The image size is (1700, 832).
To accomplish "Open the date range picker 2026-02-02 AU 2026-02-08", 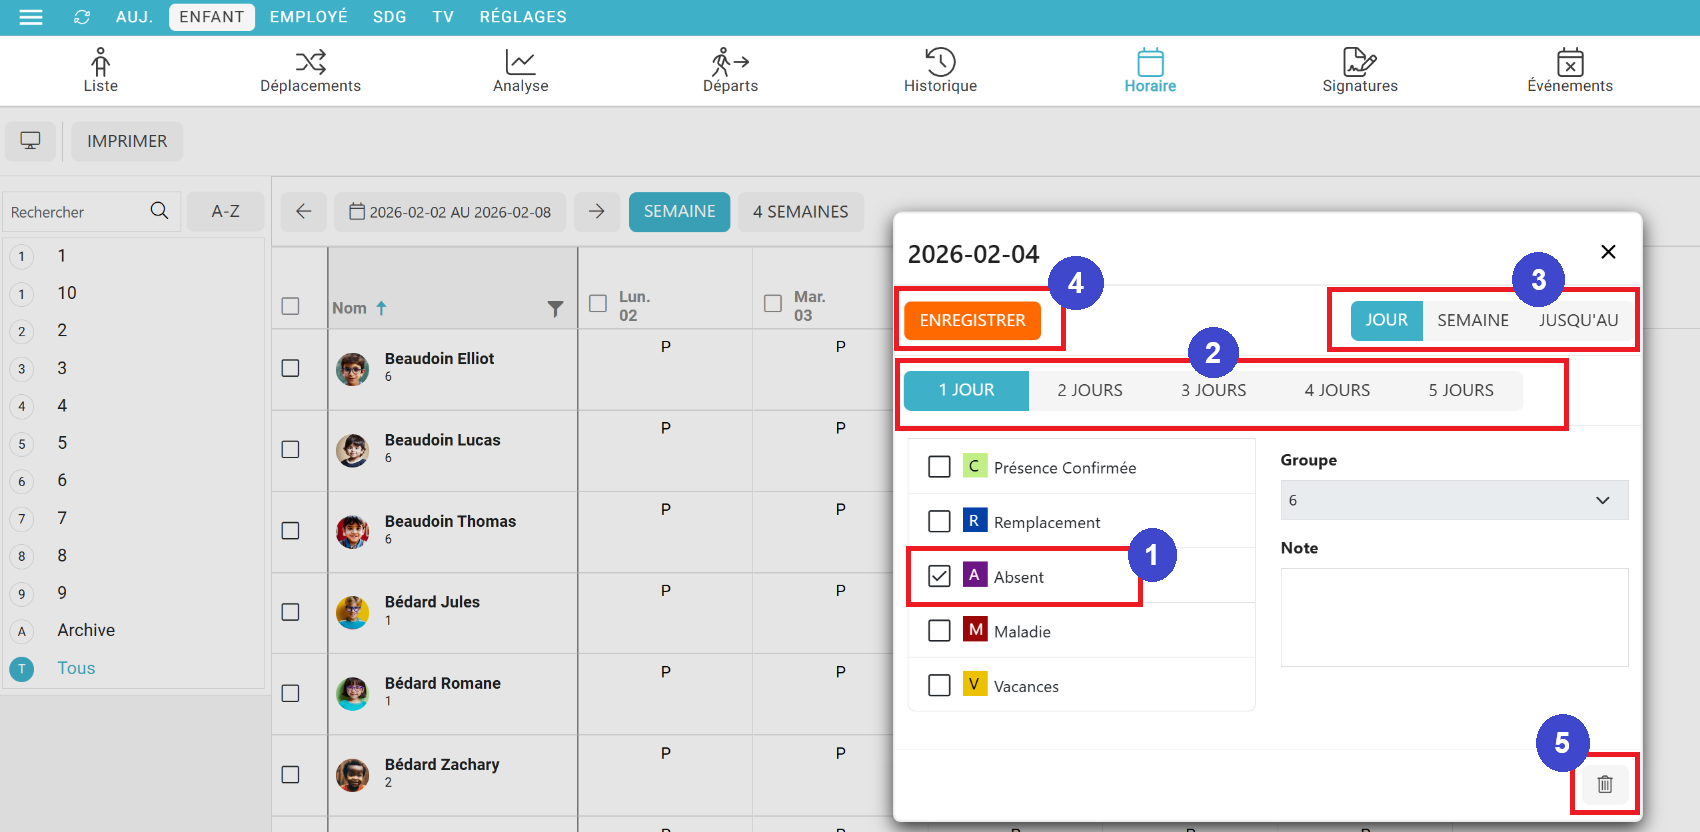I will 450,212.
